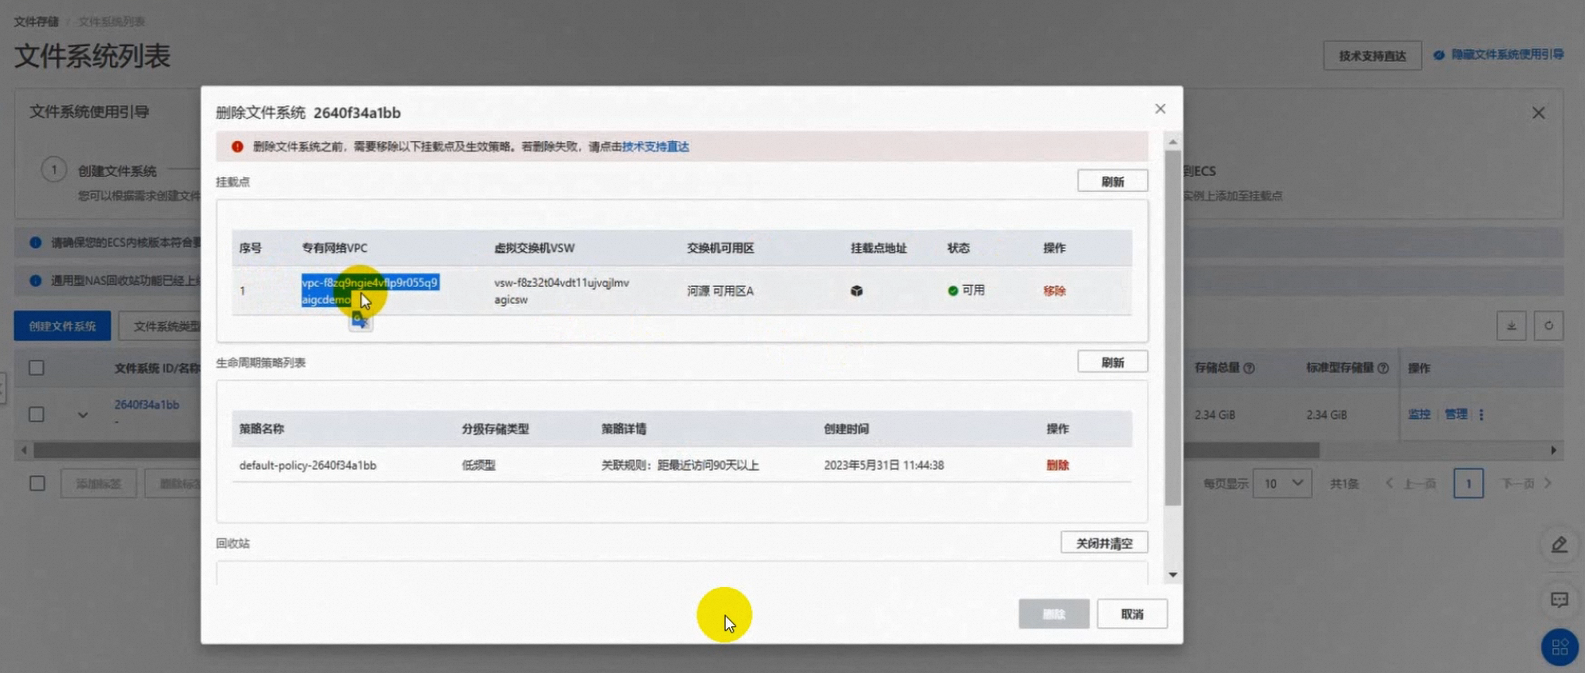Tick the checkbox next to 添加标签 button
Image resolution: width=1585 pixels, height=673 pixels.
click(x=37, y=484)
